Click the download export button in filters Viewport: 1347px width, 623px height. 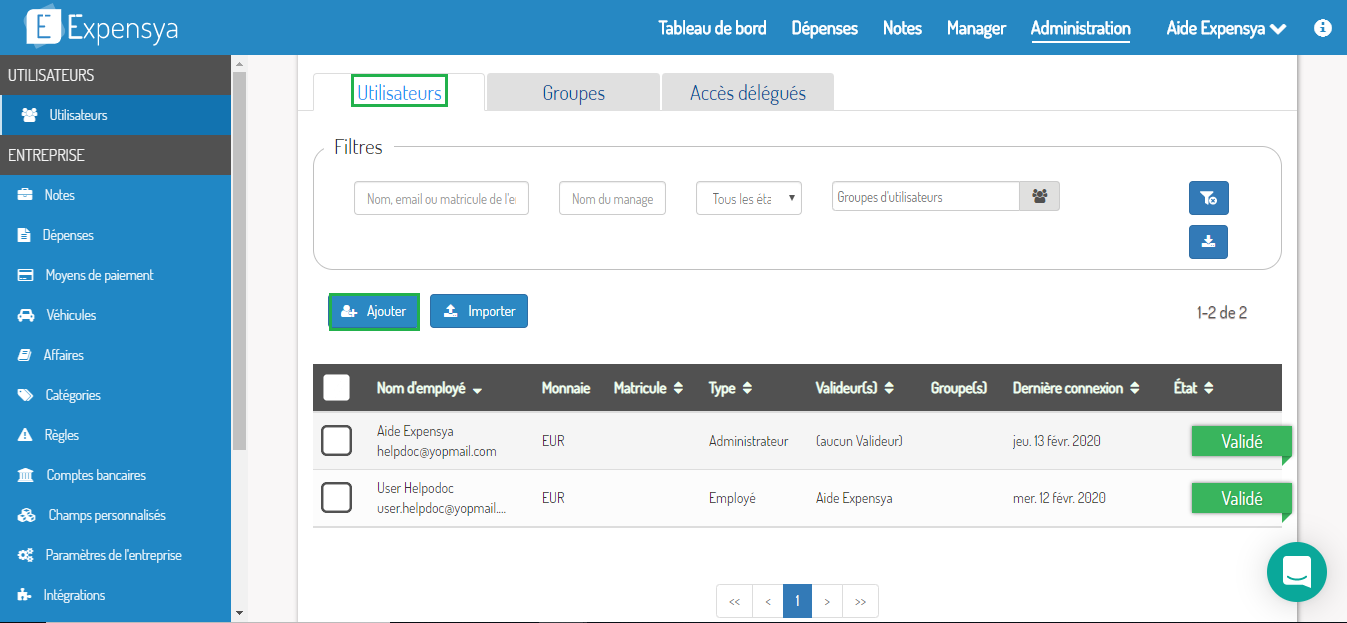pyautogui.click(x=1209, y=241)
